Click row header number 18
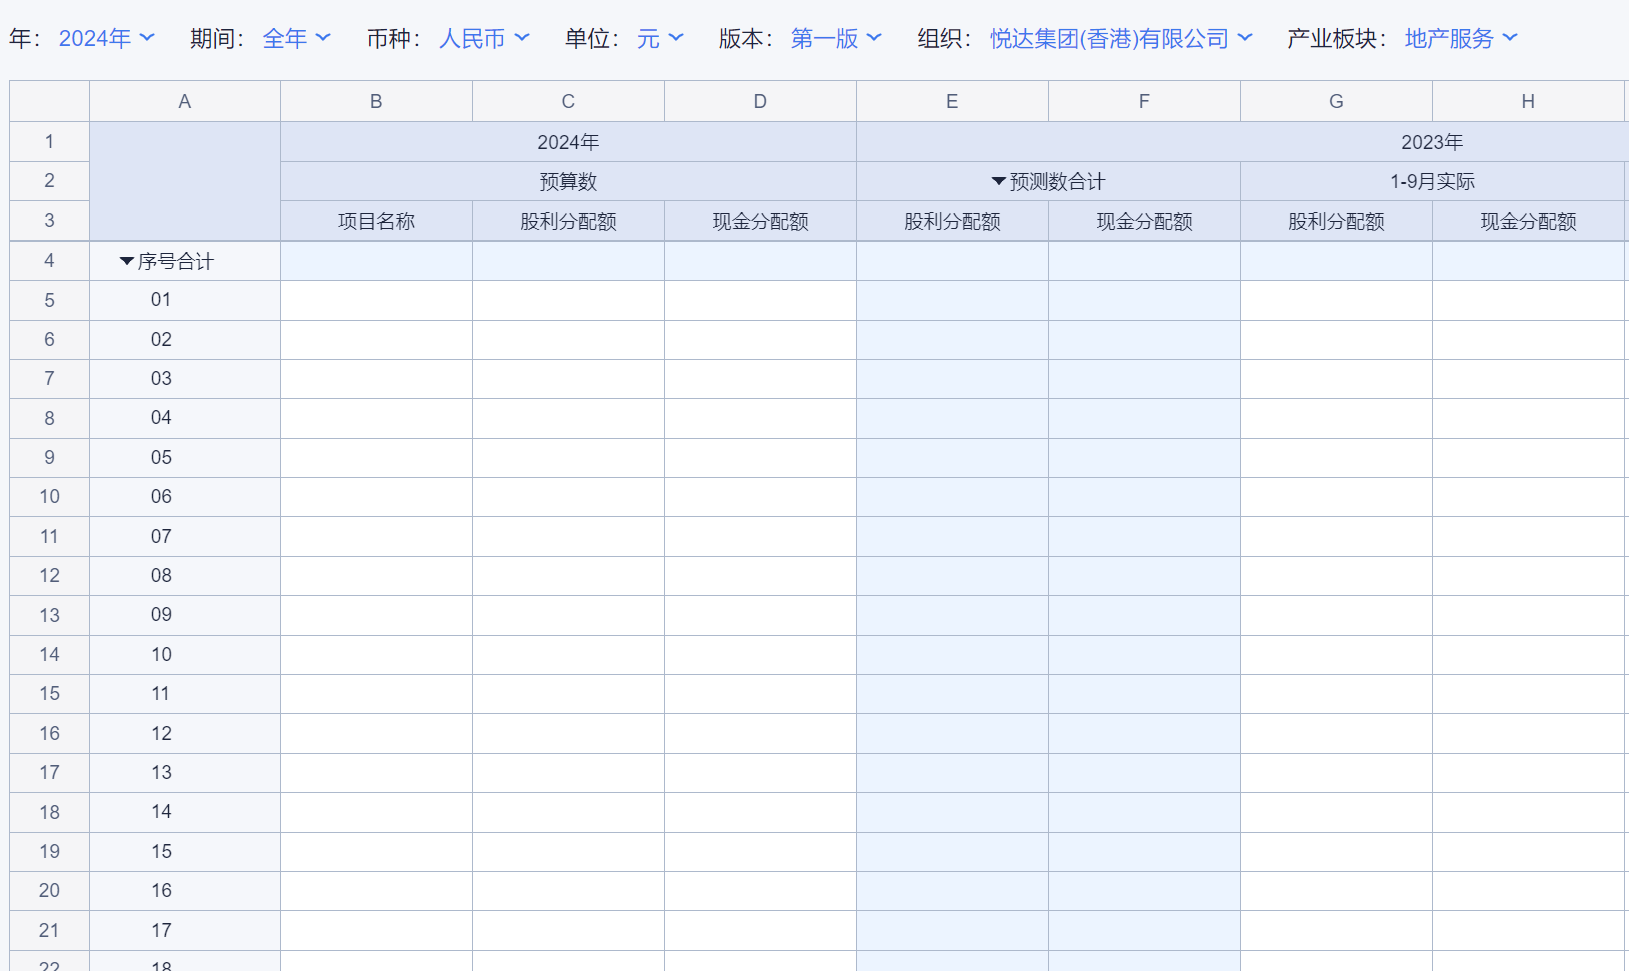The width and height of the screenshot is (1629, 971). (49, 812)
